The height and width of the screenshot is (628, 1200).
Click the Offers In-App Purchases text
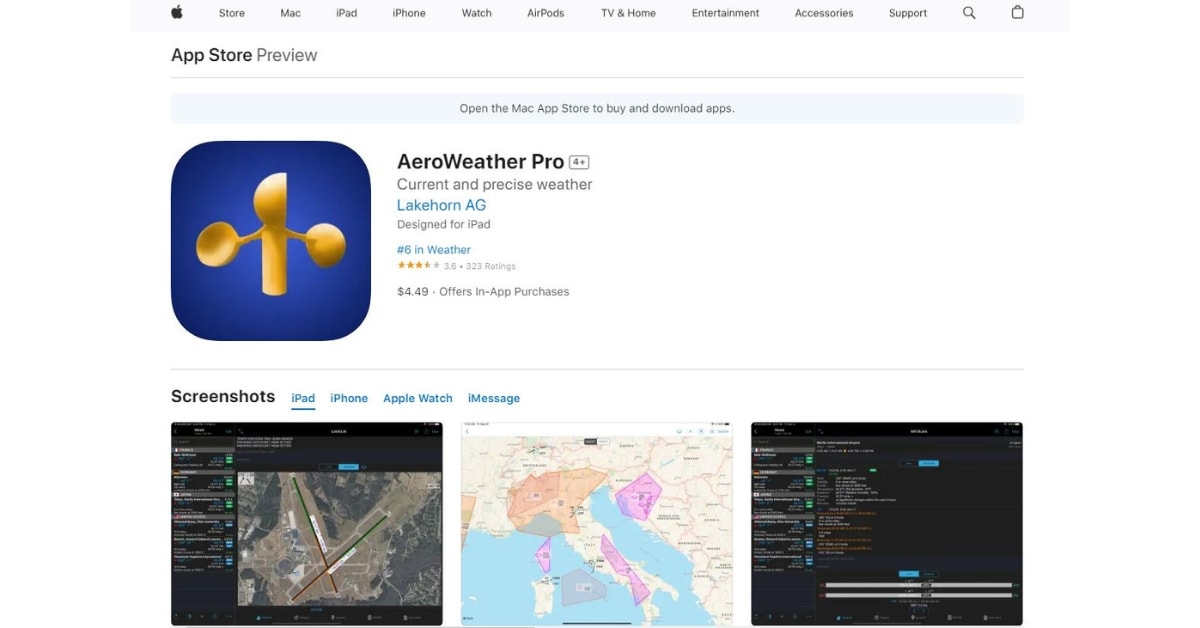504,292
